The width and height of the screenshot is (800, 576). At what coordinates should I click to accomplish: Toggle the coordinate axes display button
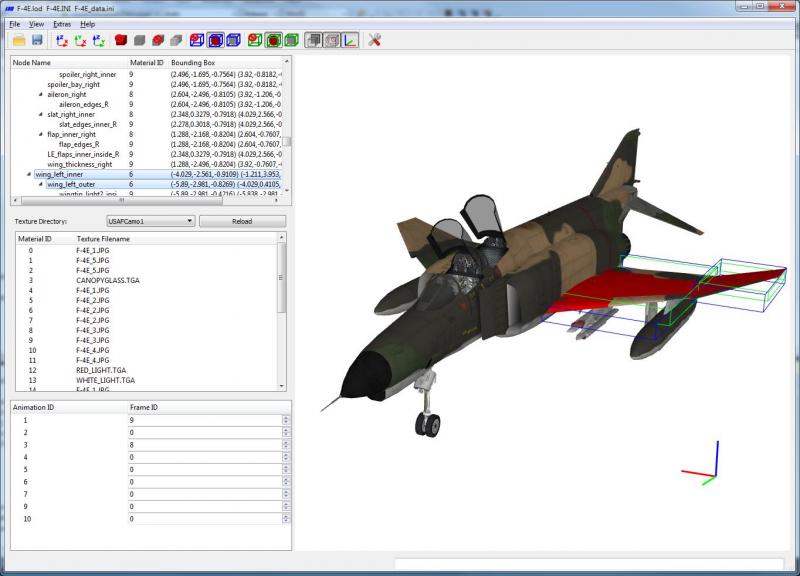coord(350,40)
